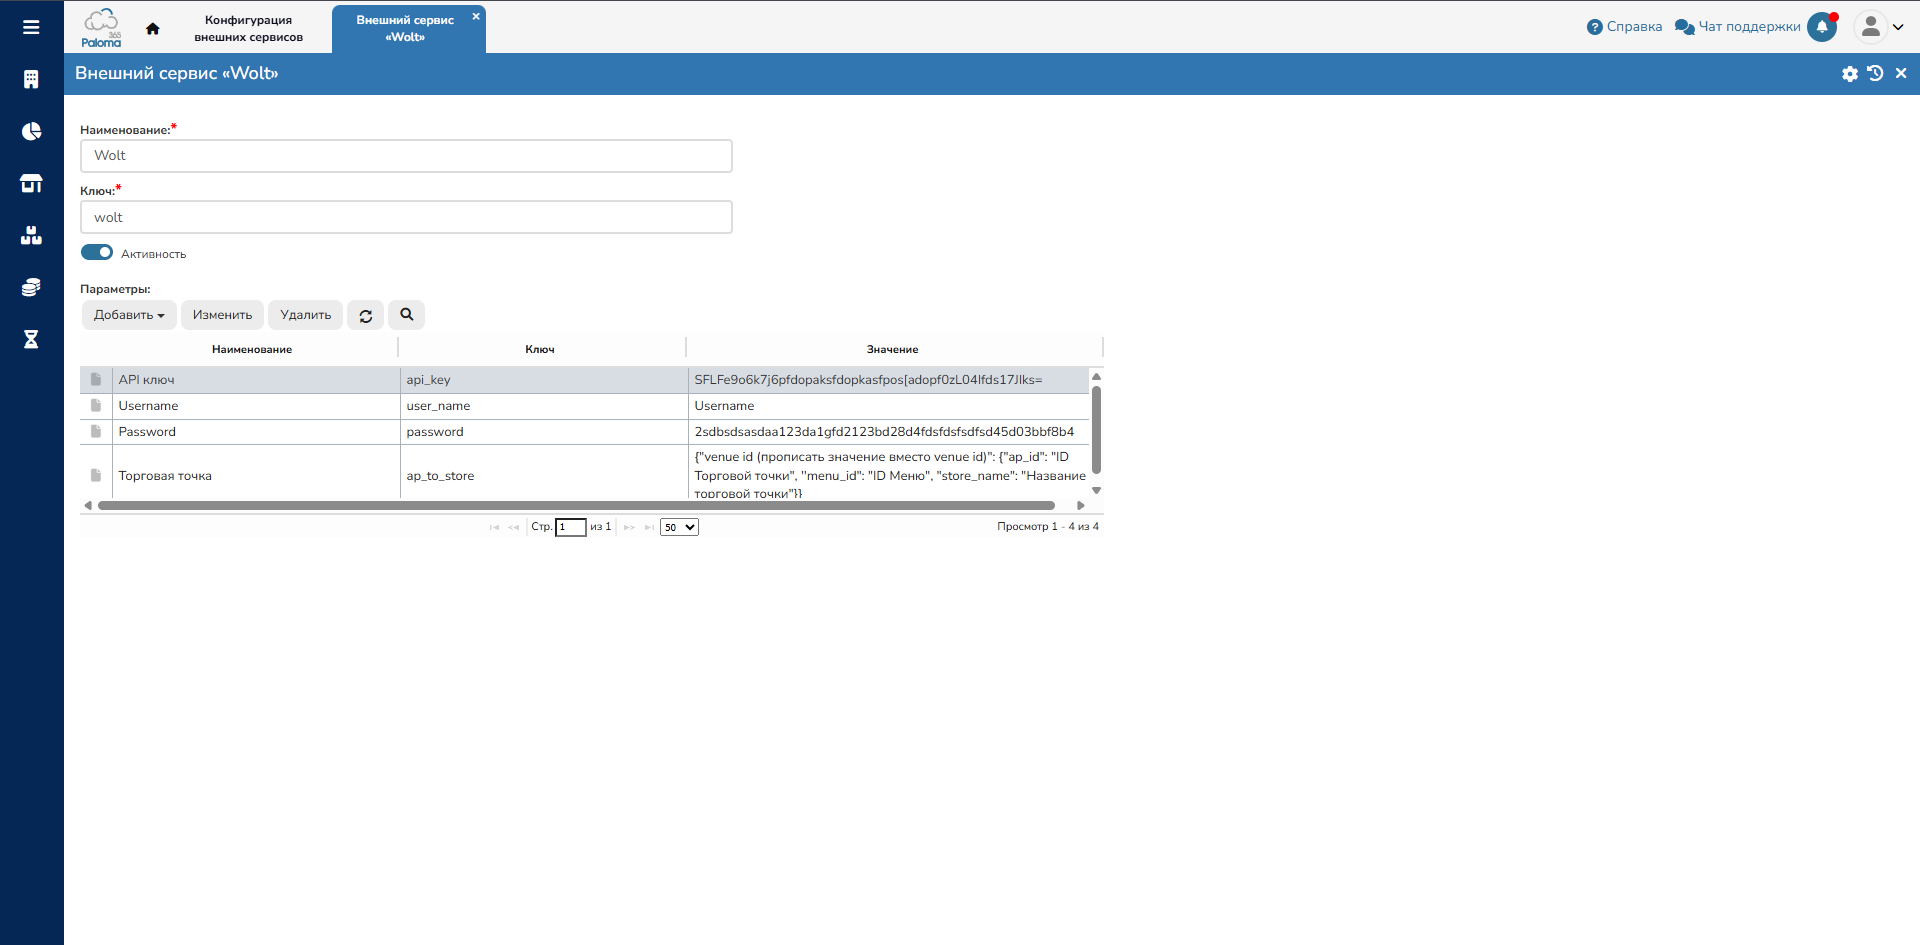Select the Внешний сервис «Wolt» tab

click(x=404, y=28)
